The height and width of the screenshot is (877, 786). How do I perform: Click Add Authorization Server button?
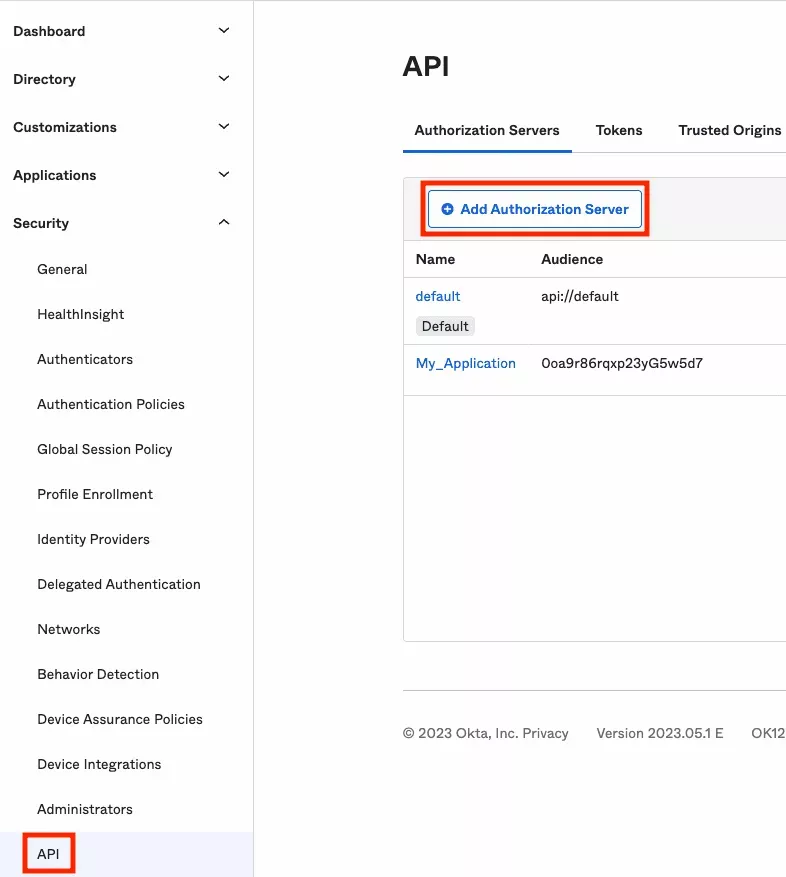click(535, 209)
